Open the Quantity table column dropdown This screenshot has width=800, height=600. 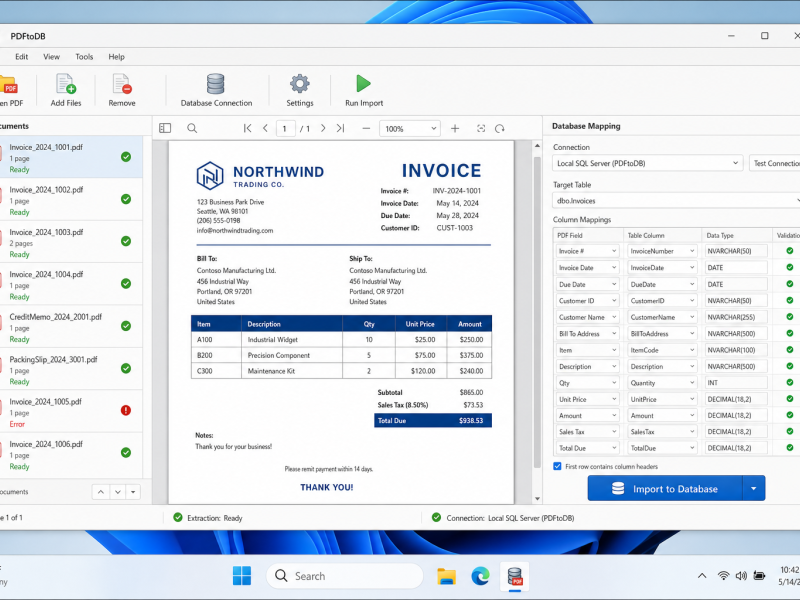point(662,383)
